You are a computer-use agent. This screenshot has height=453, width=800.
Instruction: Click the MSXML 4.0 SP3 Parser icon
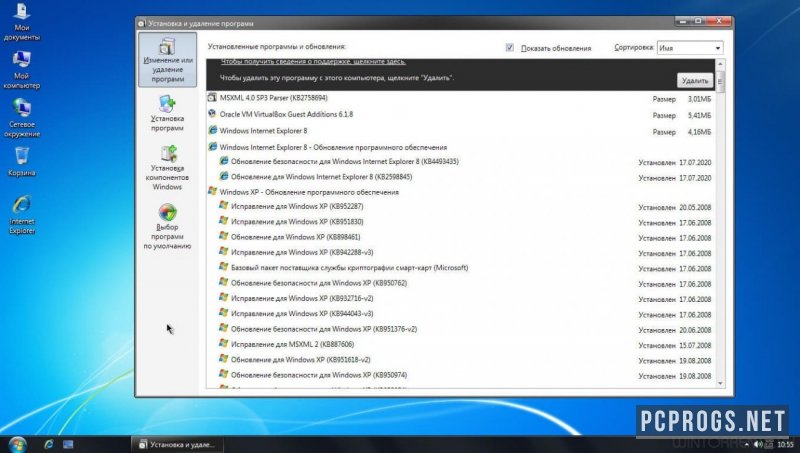tap(212, 97)
